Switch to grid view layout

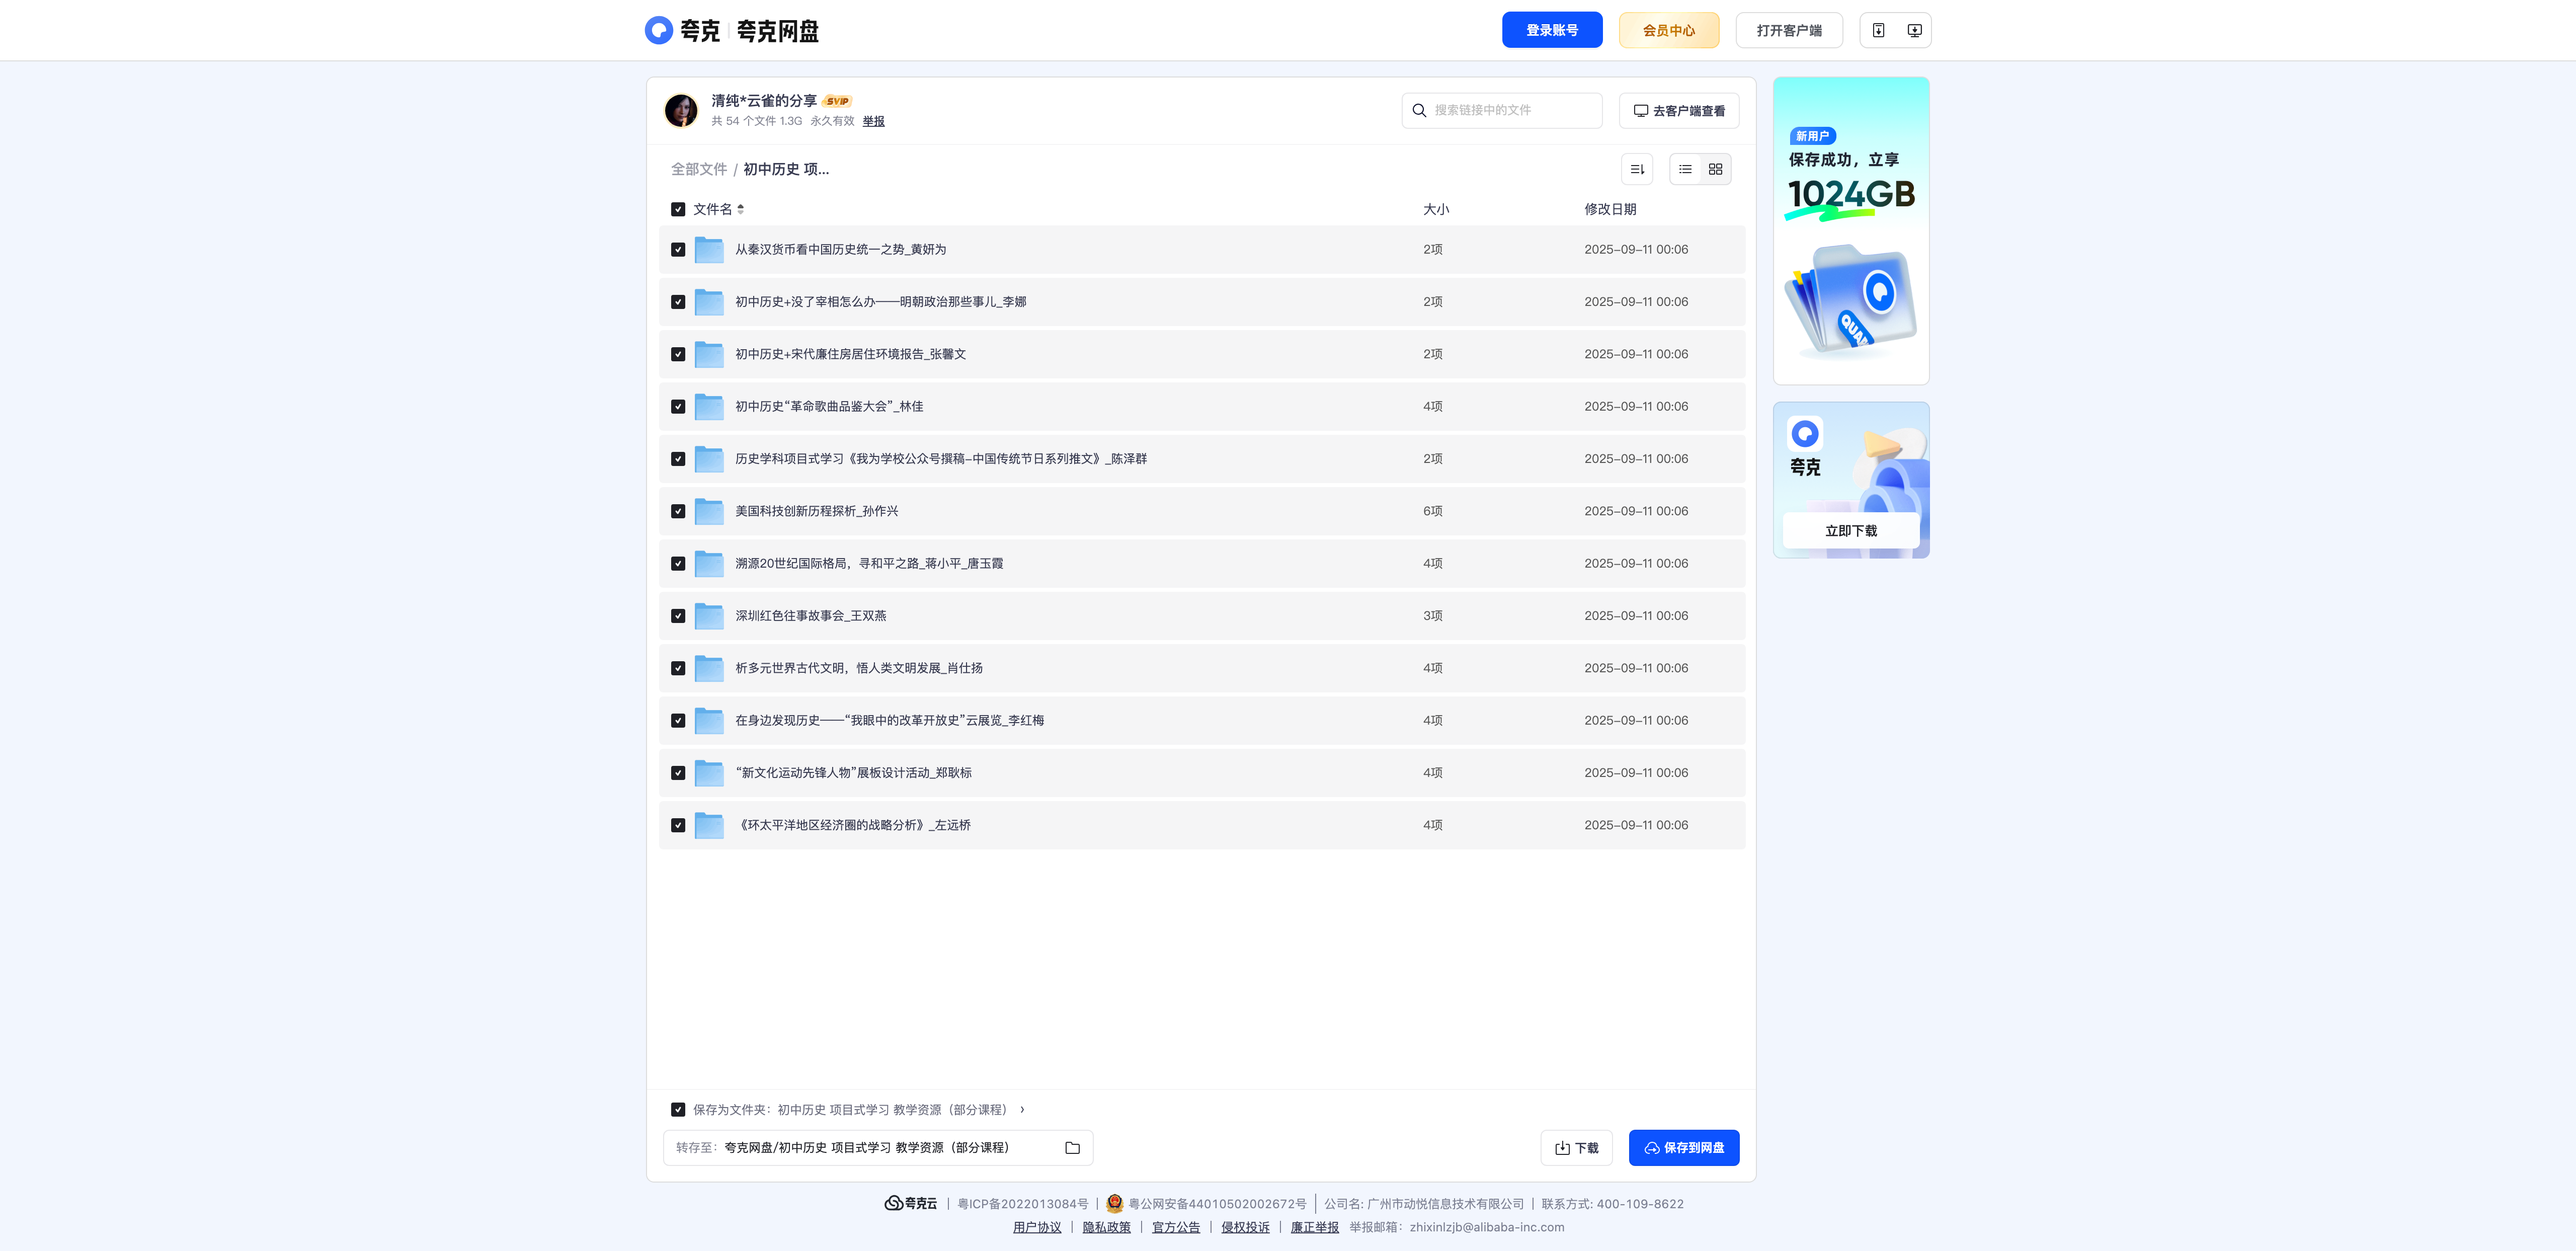point(1715,169)
